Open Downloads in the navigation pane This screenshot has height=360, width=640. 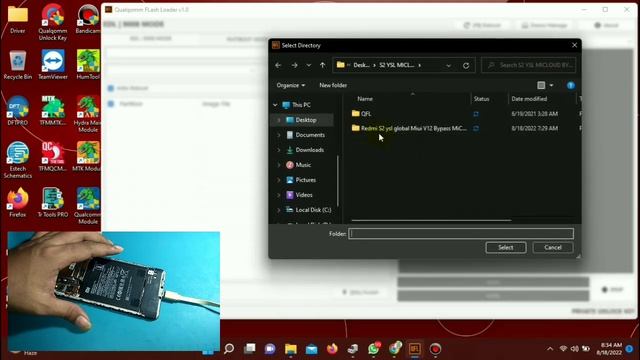[309, 150]
